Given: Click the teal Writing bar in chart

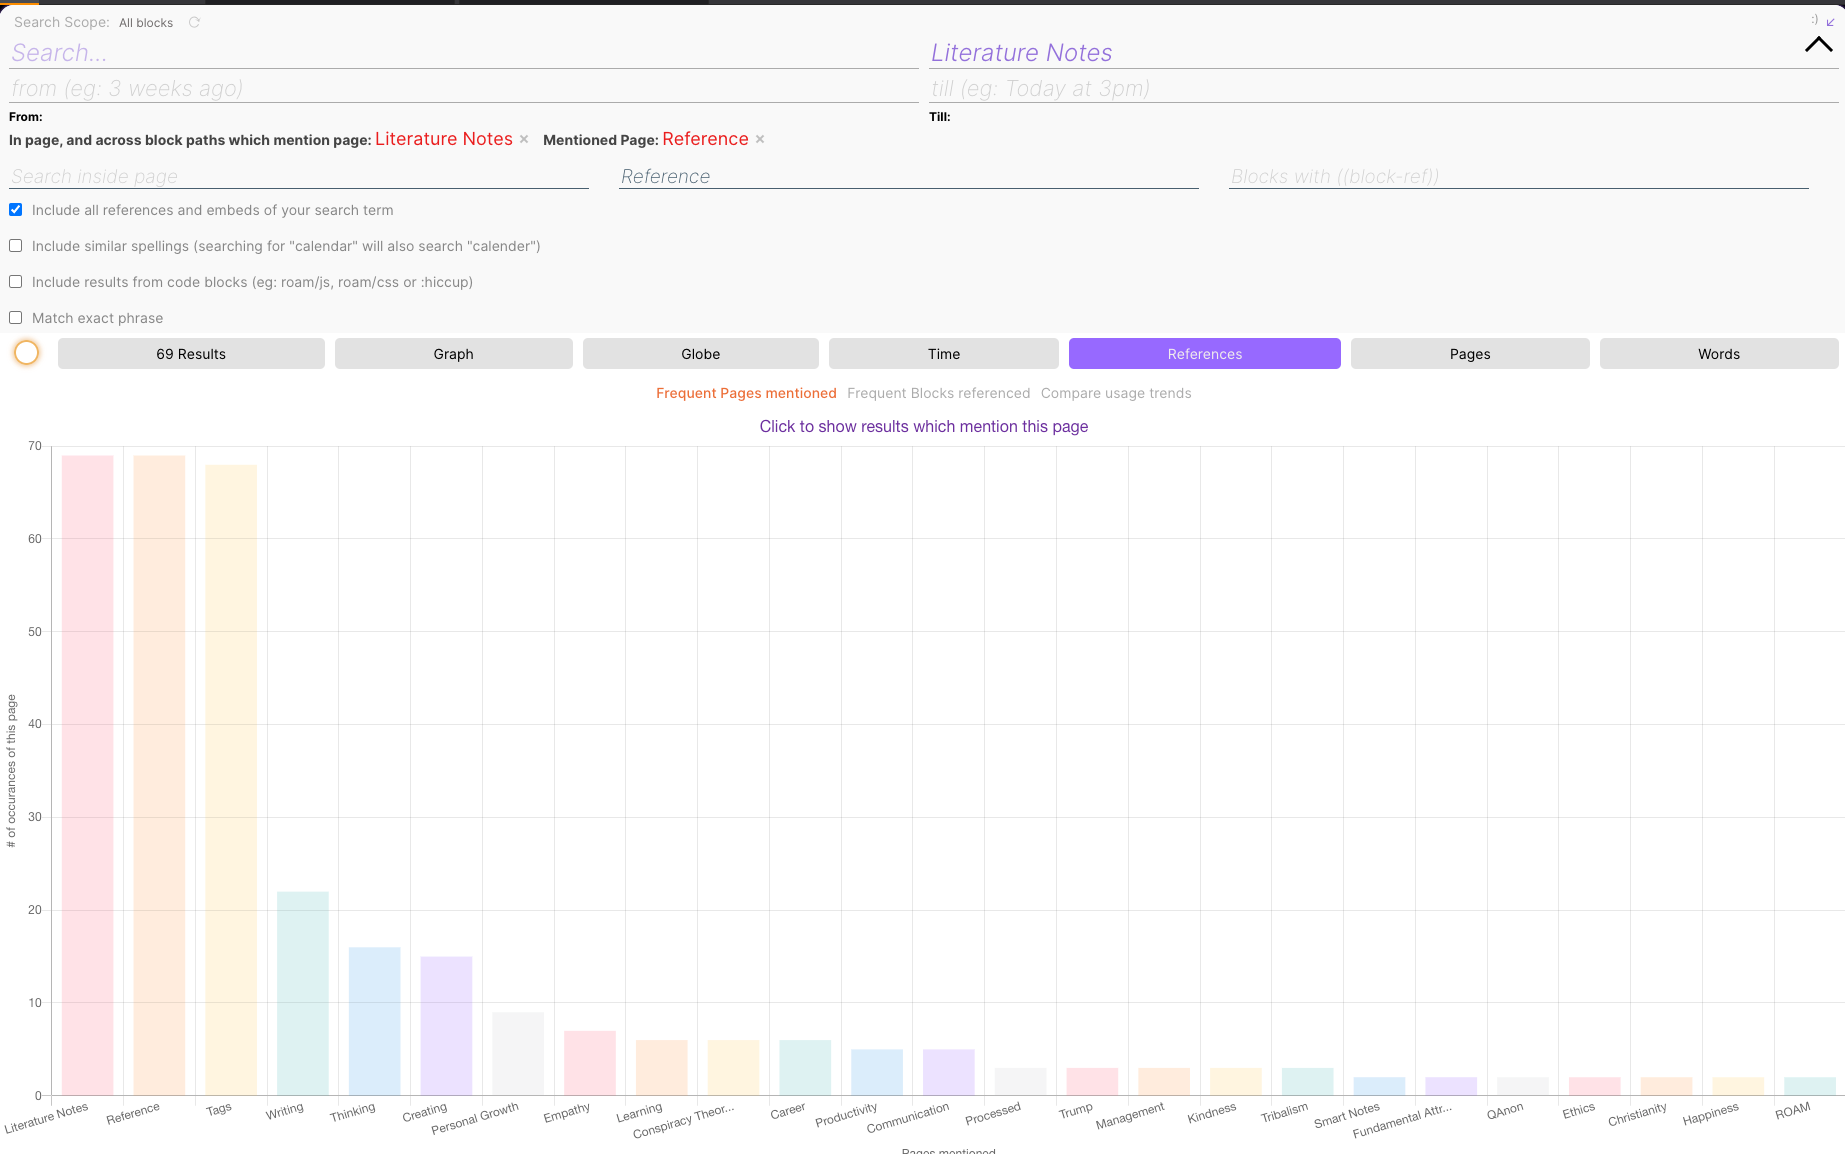Looking at the screenshot, I should click(x=302, y=992).
